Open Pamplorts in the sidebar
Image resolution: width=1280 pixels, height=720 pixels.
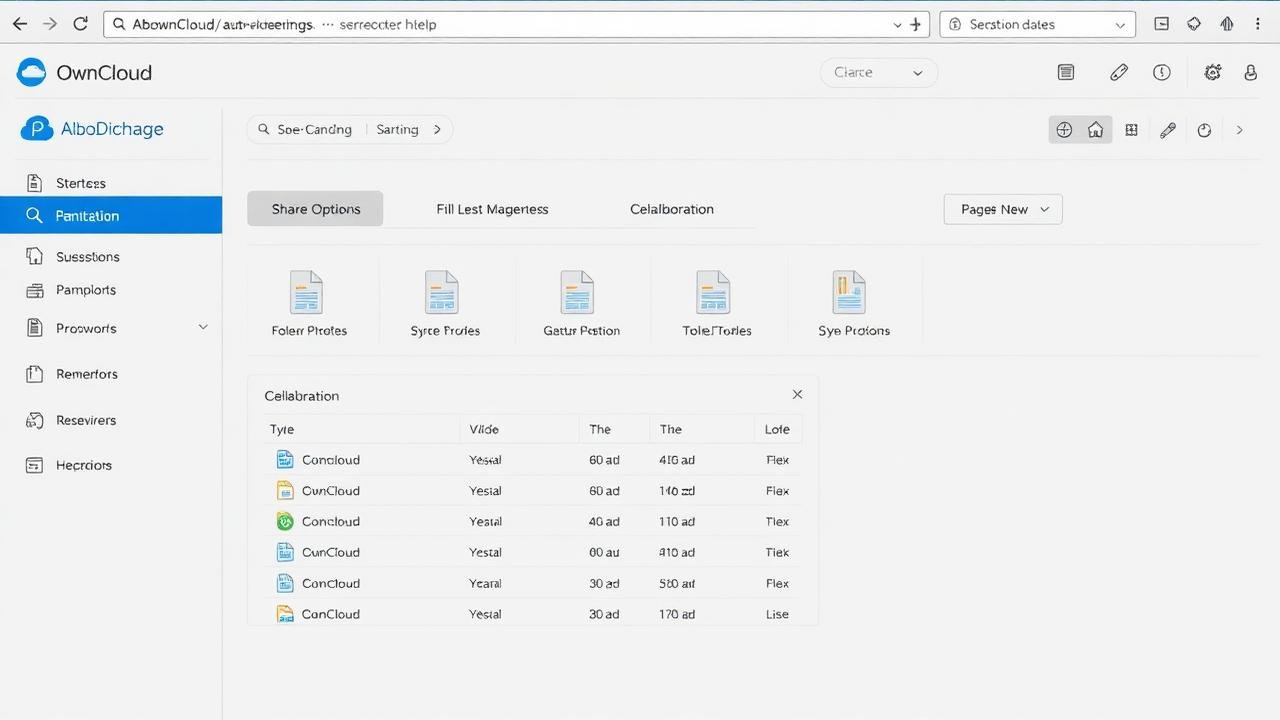click(x=111, y=290)
